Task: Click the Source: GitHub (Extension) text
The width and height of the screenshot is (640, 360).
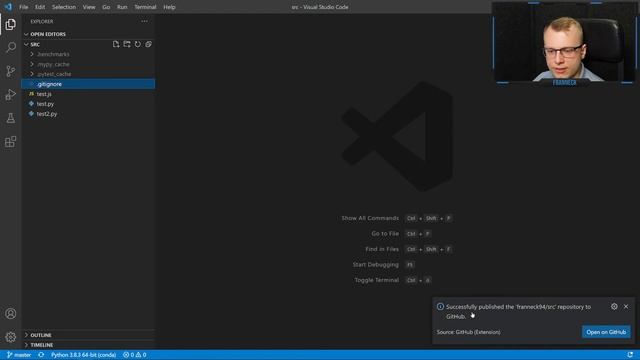Action: [469, 332]
